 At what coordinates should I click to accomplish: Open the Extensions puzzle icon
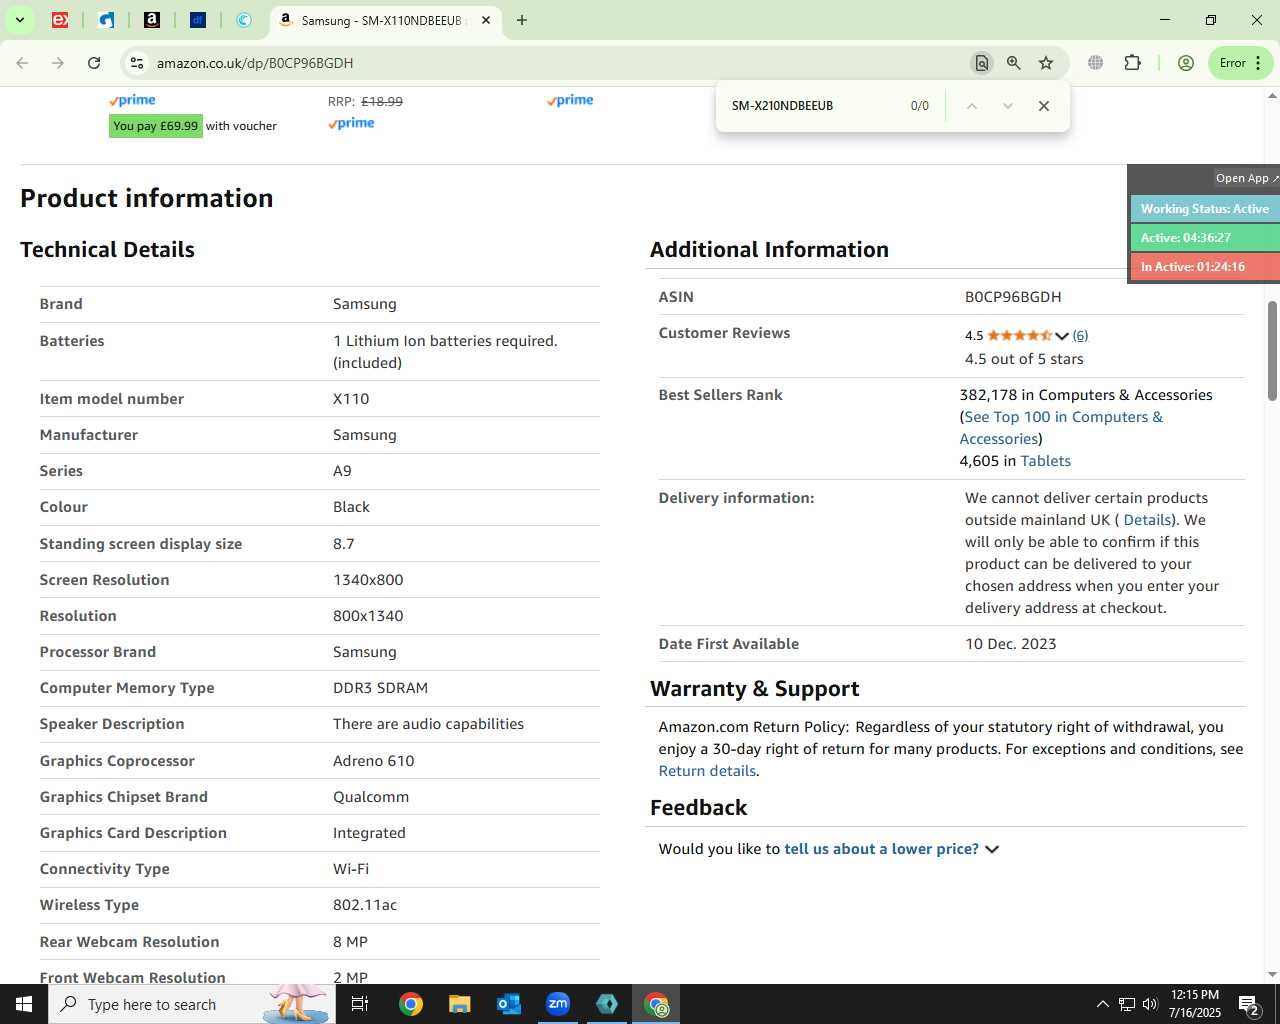click(1132, 63)
